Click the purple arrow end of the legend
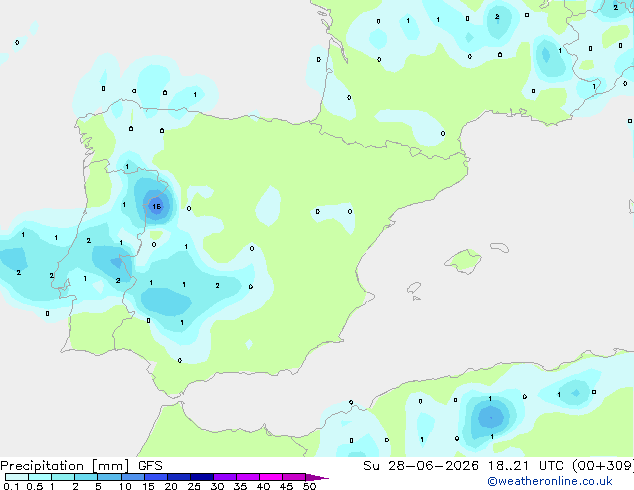634x490 pixels. point(317,477)
